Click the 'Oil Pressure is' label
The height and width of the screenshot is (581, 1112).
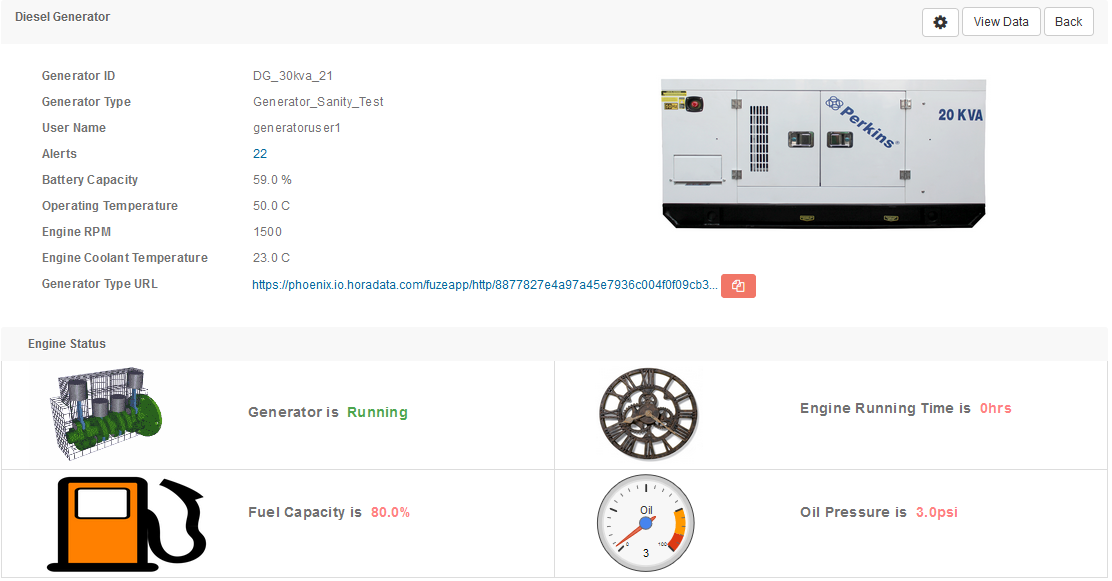853,512
